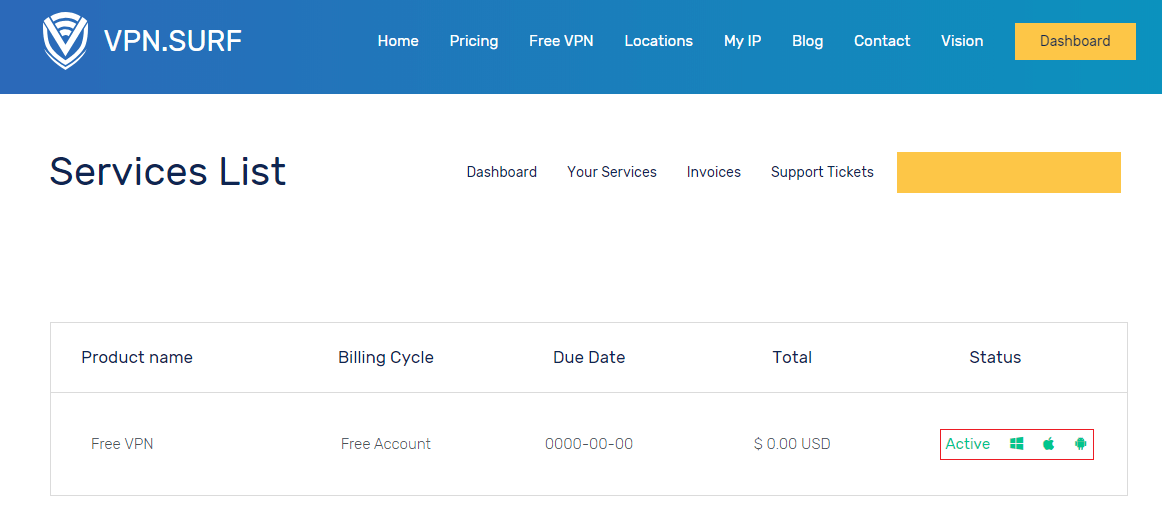Viewport: 1162px width, 532px height.
Task: Select the Free VPN product row
Action: (589, 444)
